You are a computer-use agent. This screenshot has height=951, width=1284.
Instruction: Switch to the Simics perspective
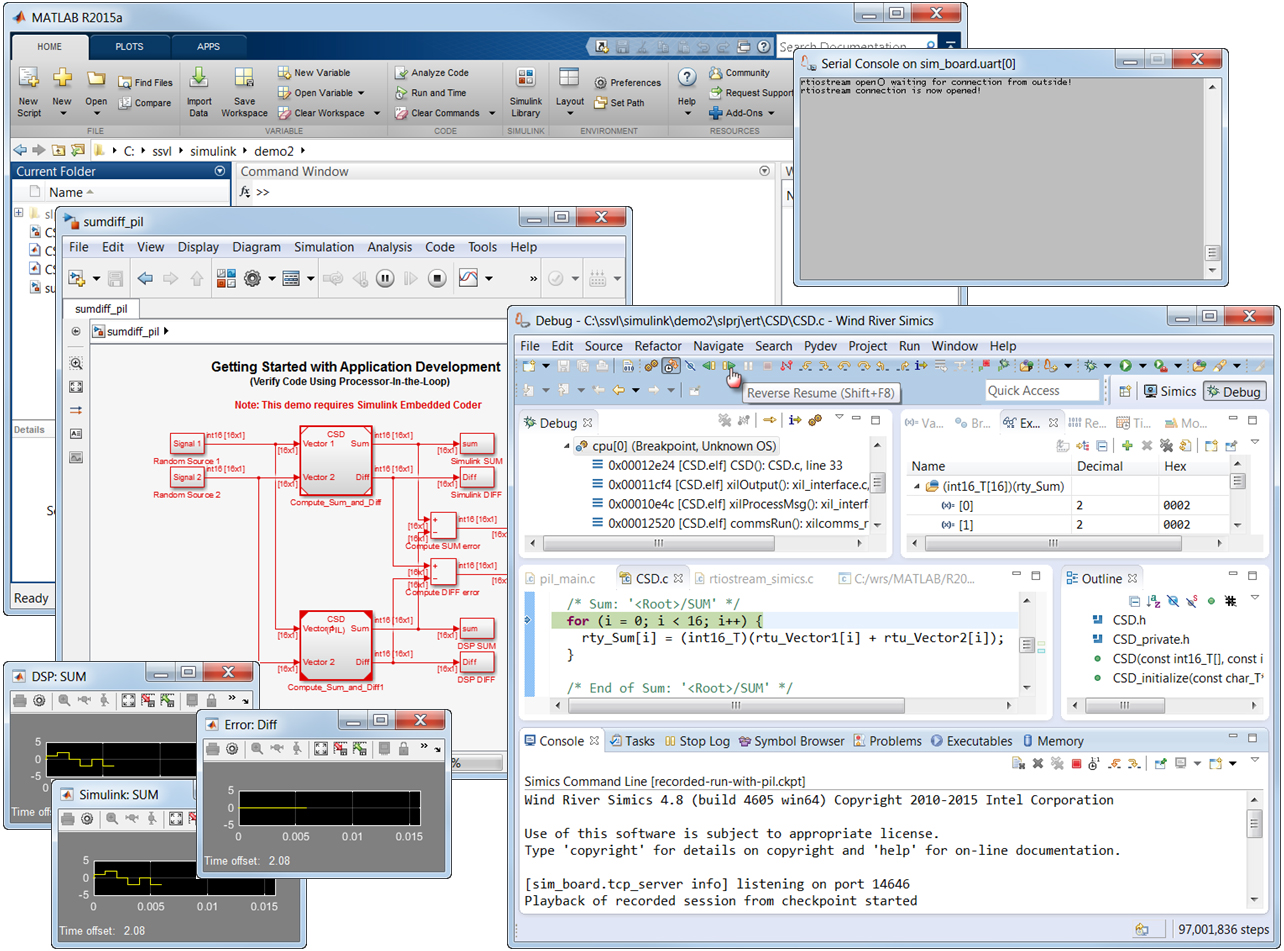coord(1171,391)
